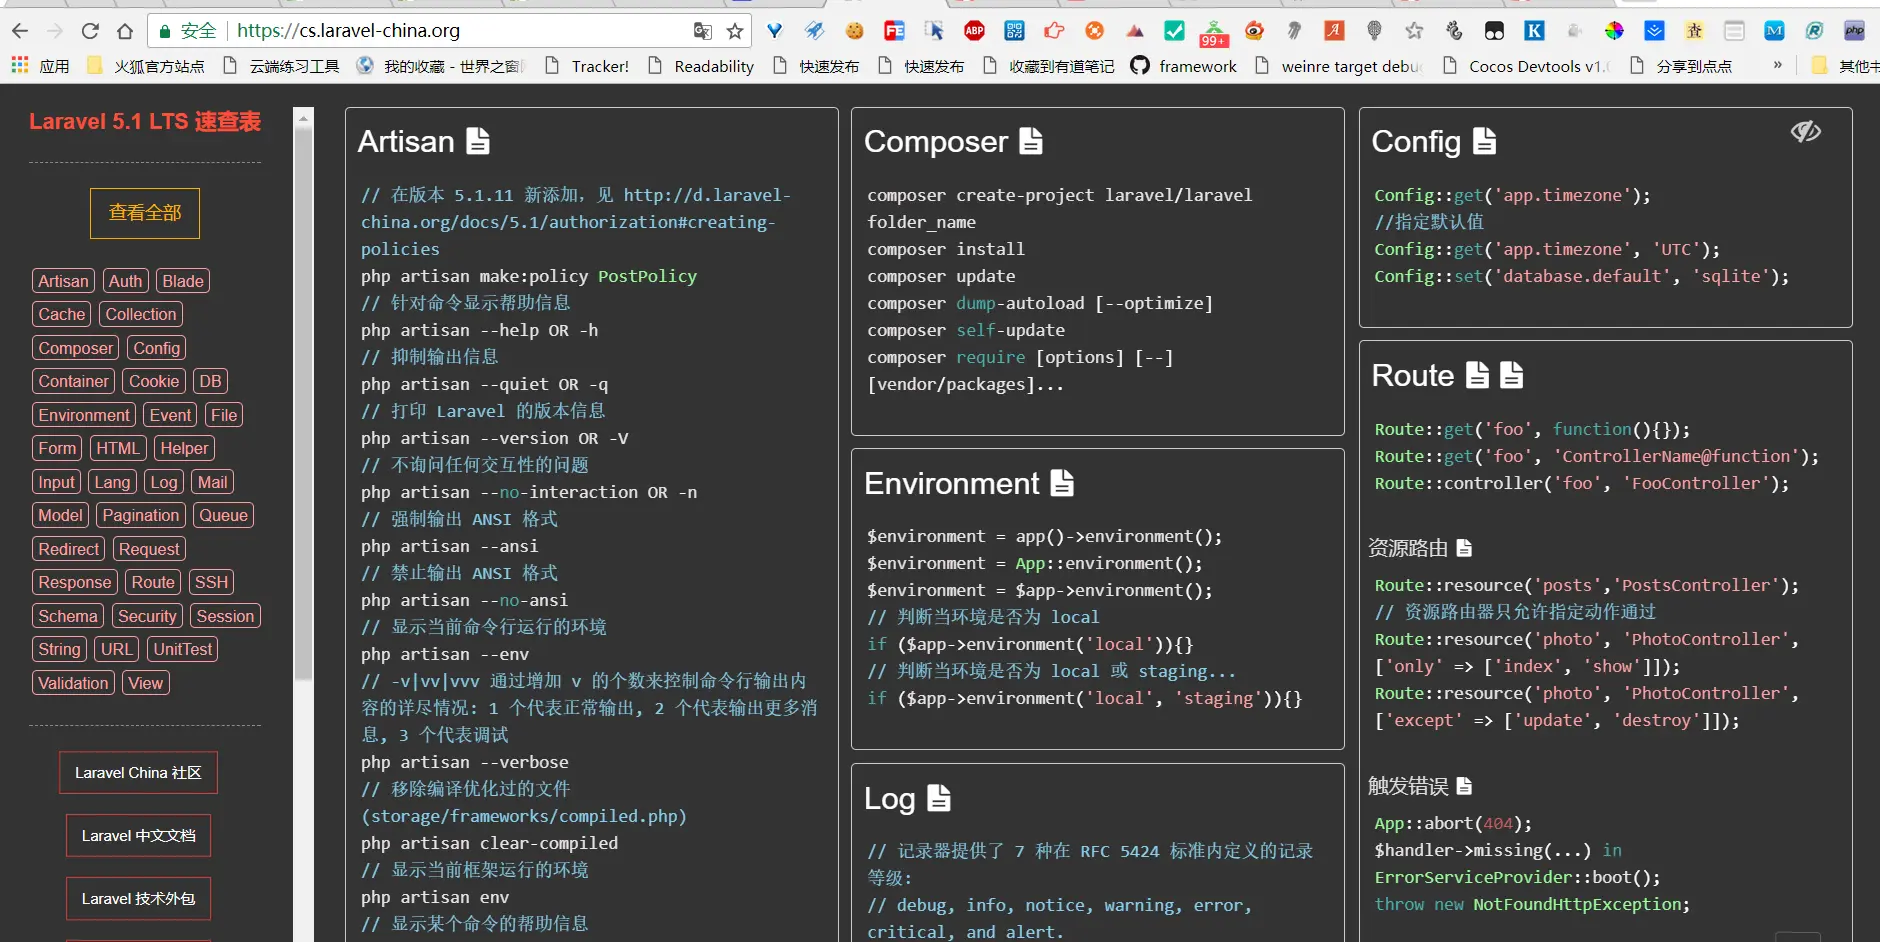The width and height of the screenshot is (1880, 942).
Task: Open the Readability bookmark
Action: pyautogui.click(x=701, y=66)
